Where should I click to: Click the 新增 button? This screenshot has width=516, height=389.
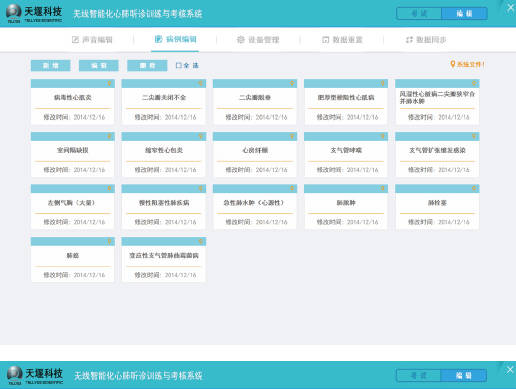(50, 66)
